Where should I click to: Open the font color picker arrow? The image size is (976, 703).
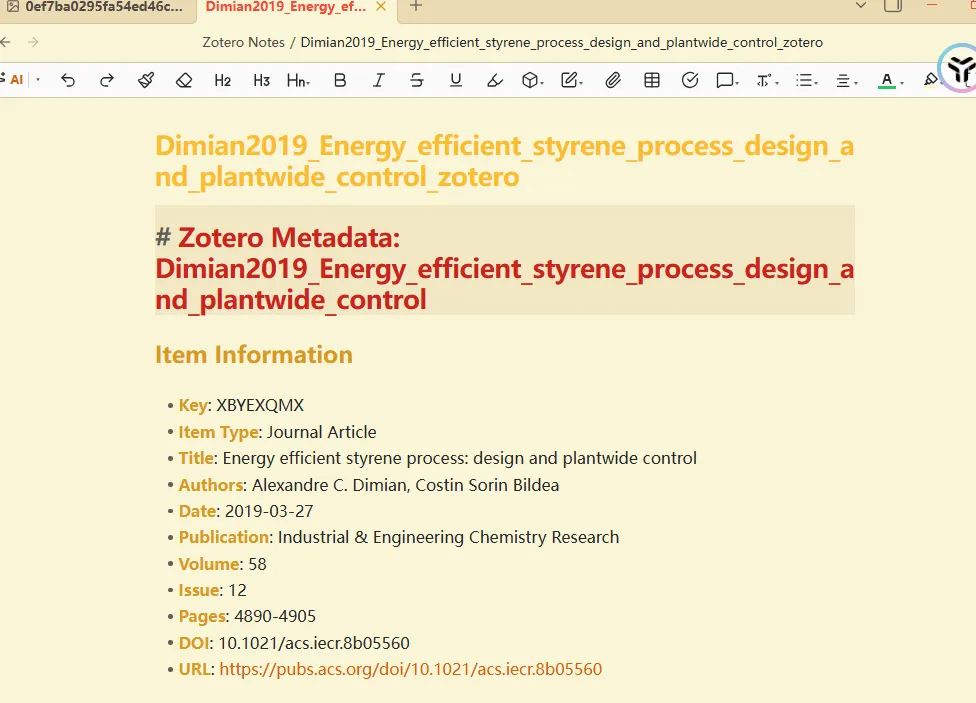902,82
